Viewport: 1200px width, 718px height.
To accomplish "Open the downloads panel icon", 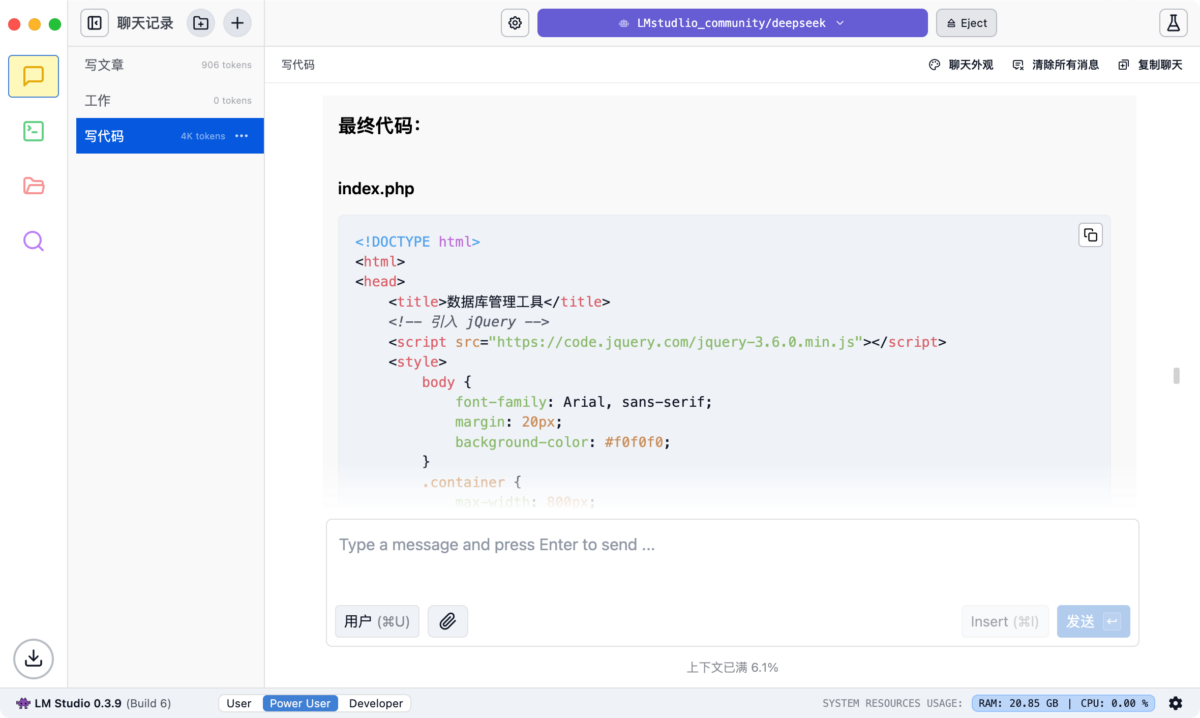I will [33, 658].
